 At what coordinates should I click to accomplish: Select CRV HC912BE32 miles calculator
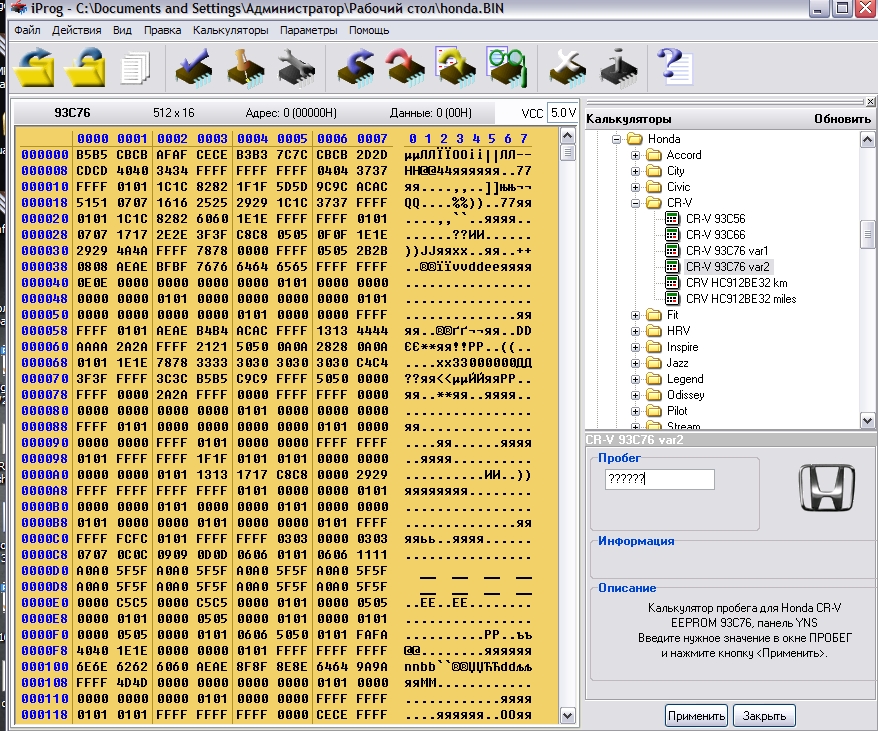coord(741,299)
